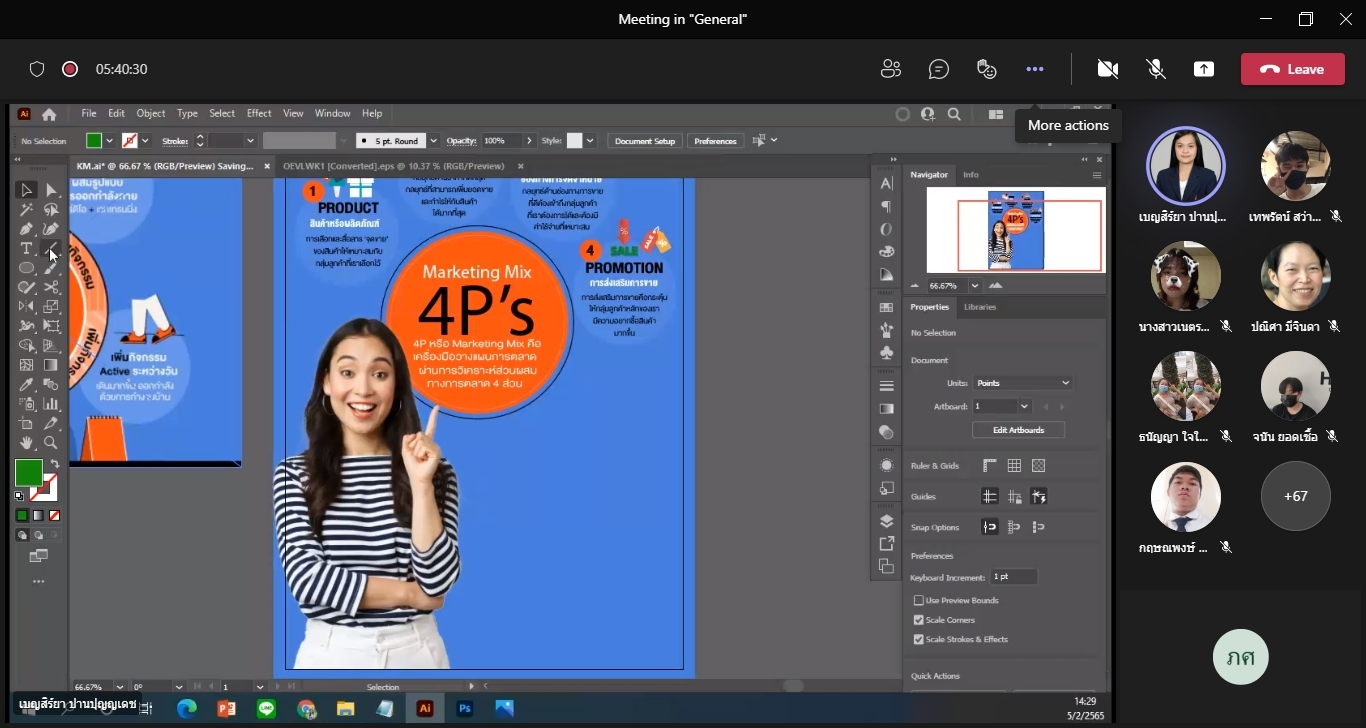Expand the Opacity 100% arrow

click(530, 141)
